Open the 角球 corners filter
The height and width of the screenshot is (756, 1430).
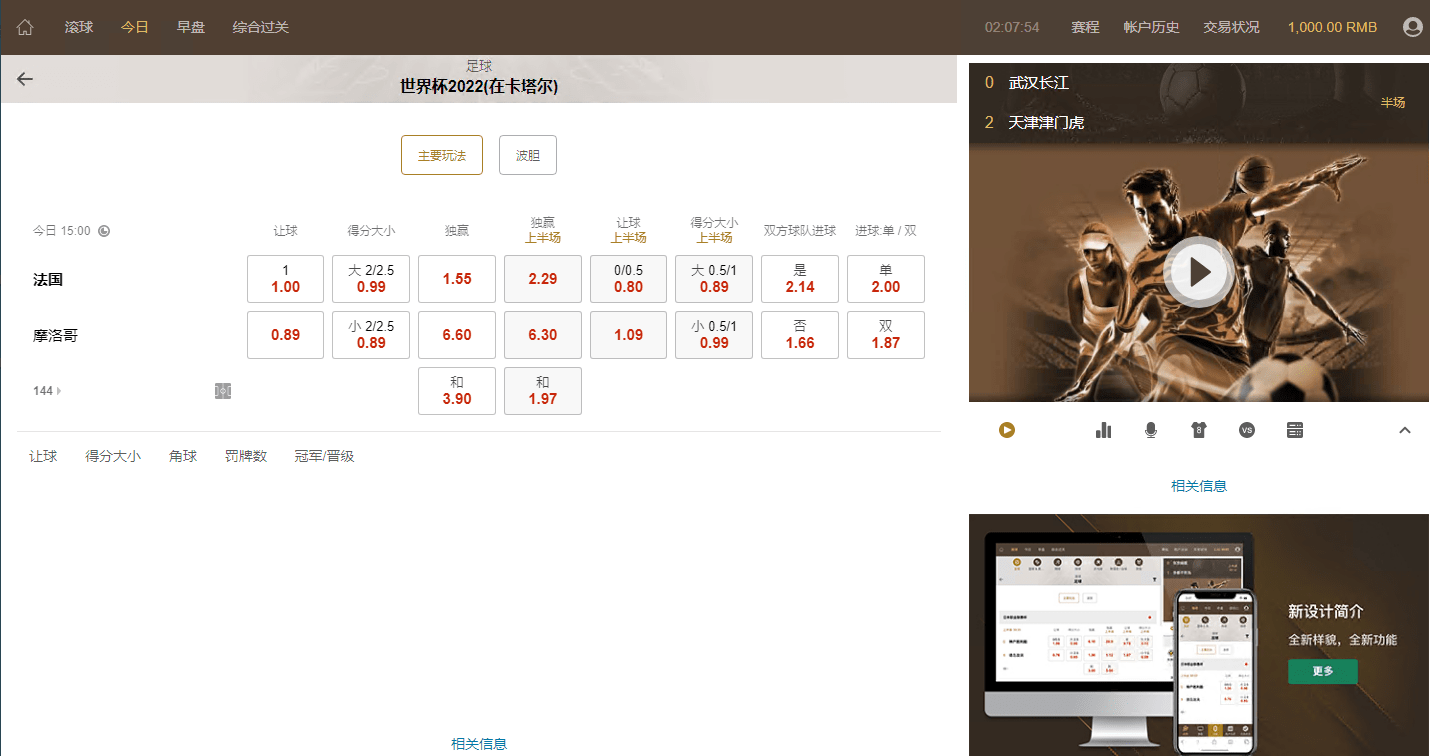tap(183, 456)
